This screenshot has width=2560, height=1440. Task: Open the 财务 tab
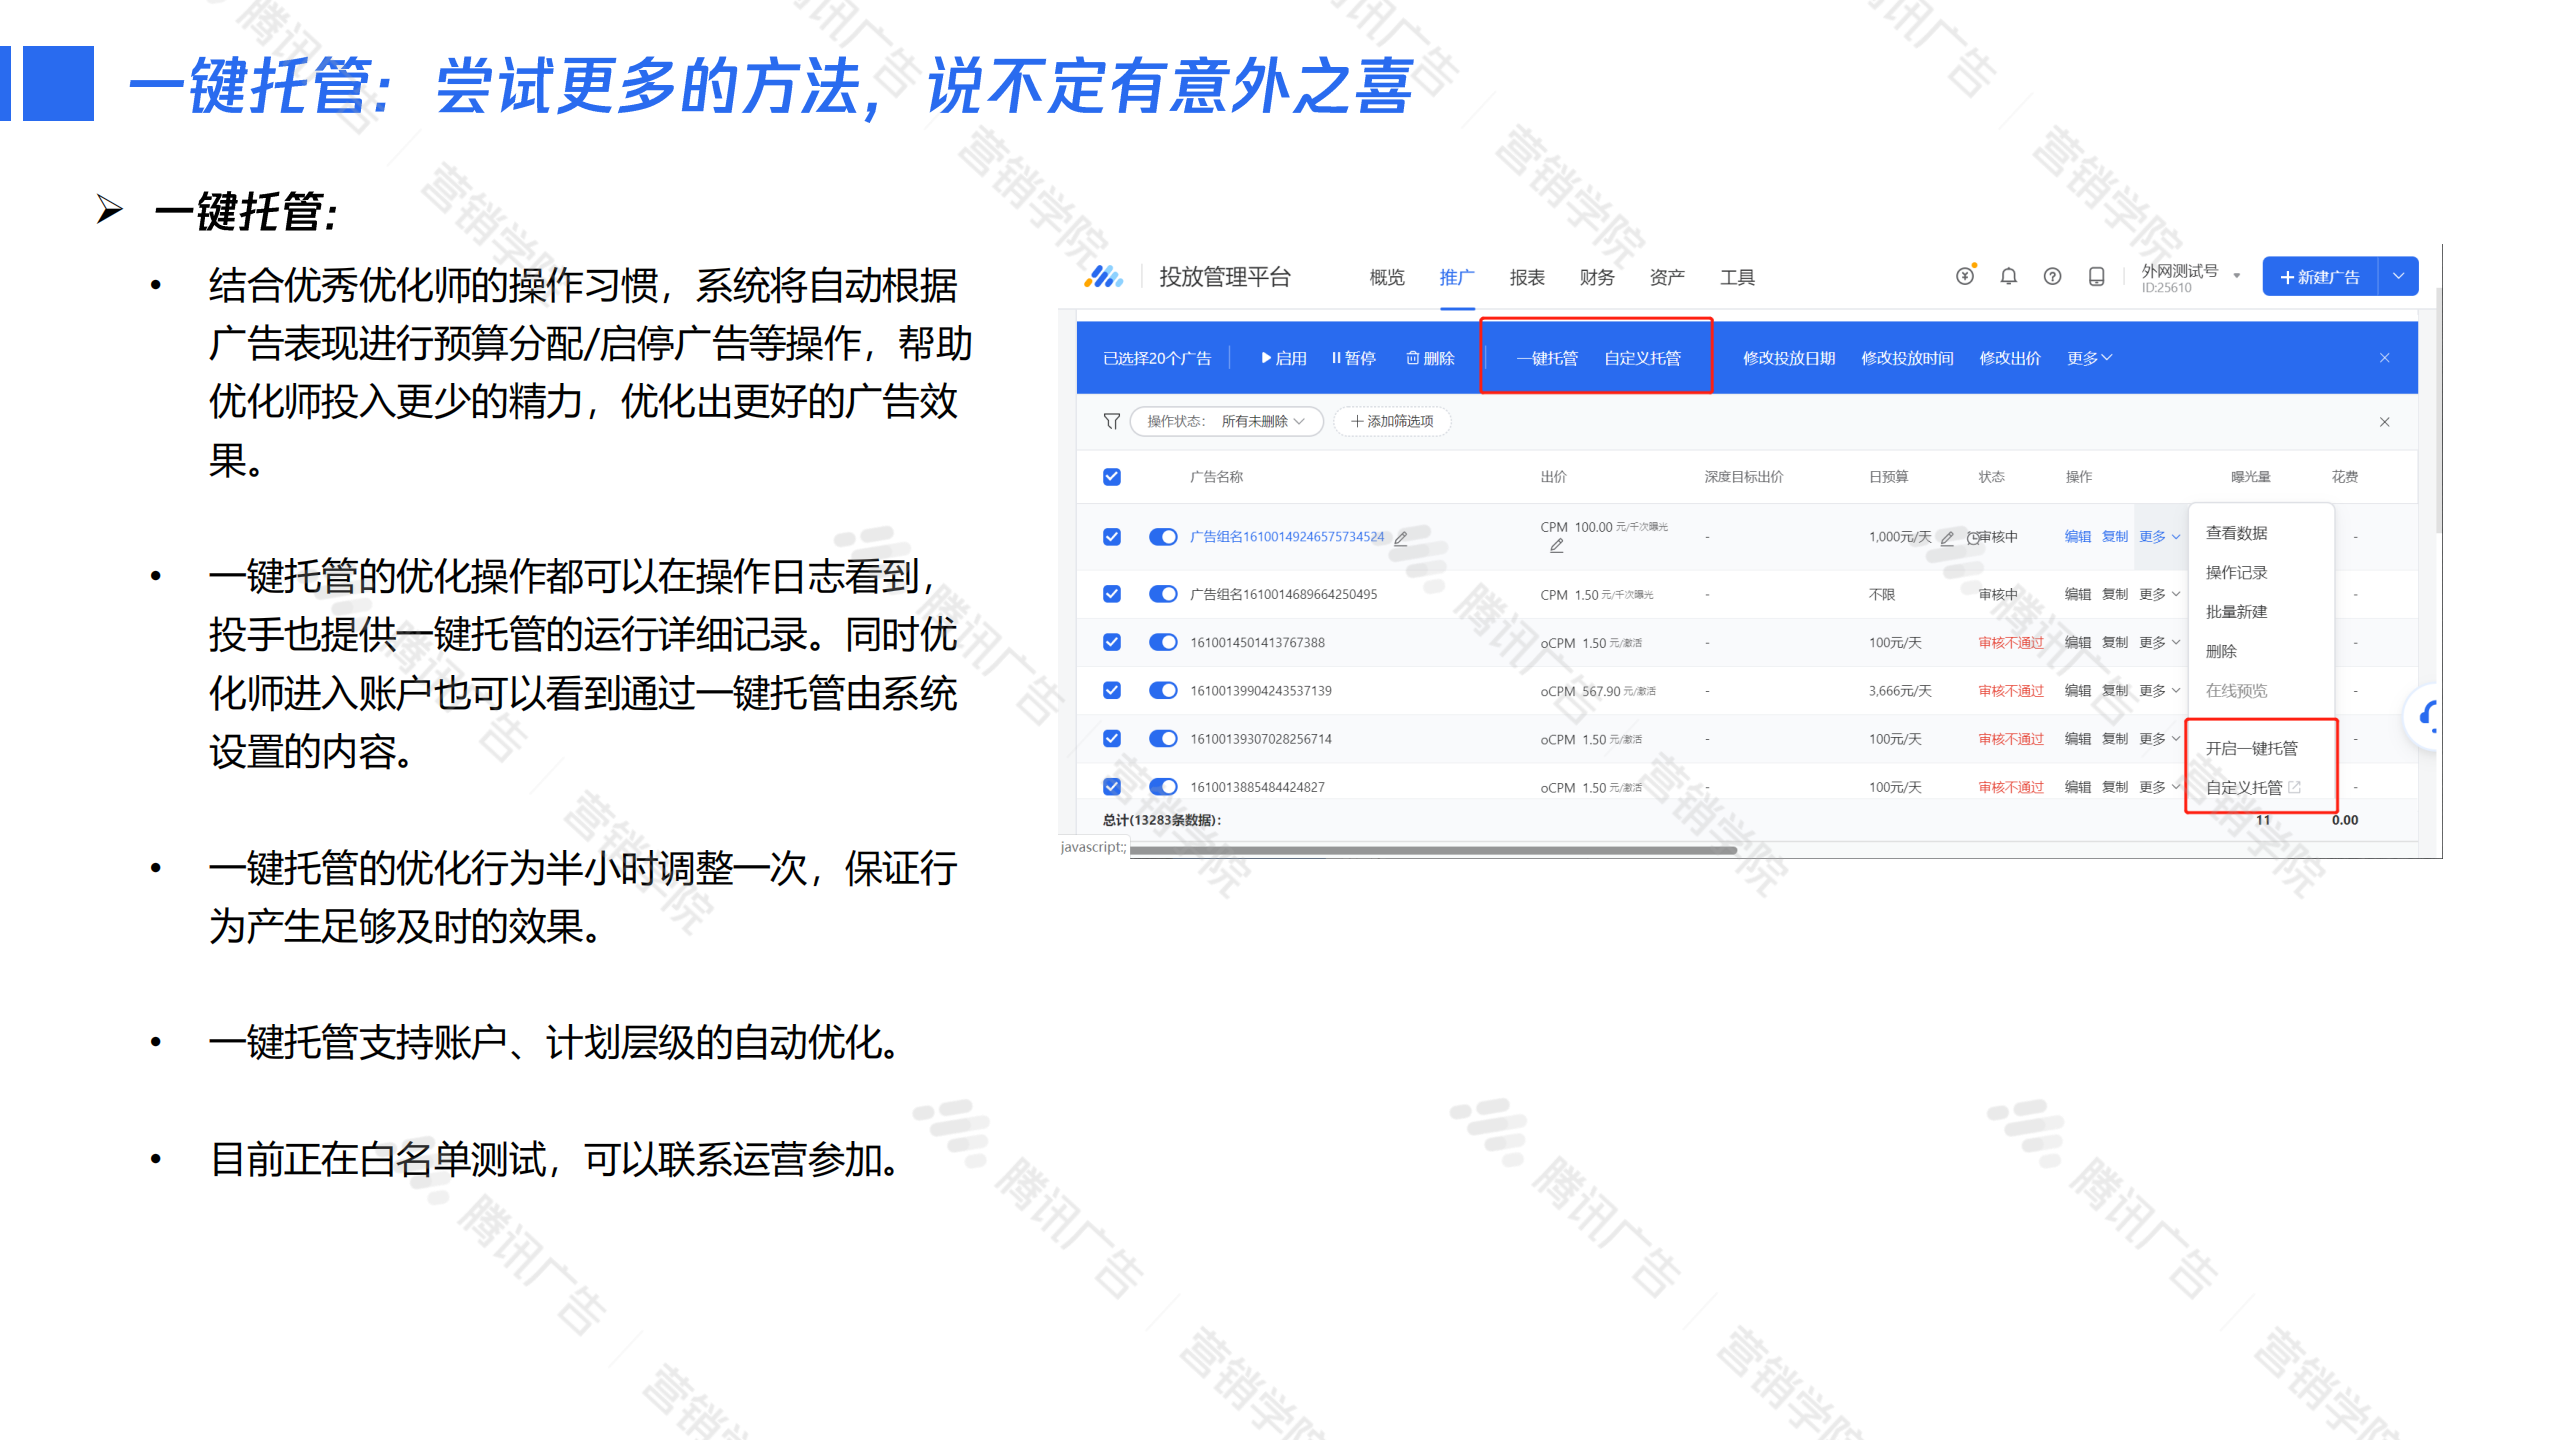pos(1597,277)
